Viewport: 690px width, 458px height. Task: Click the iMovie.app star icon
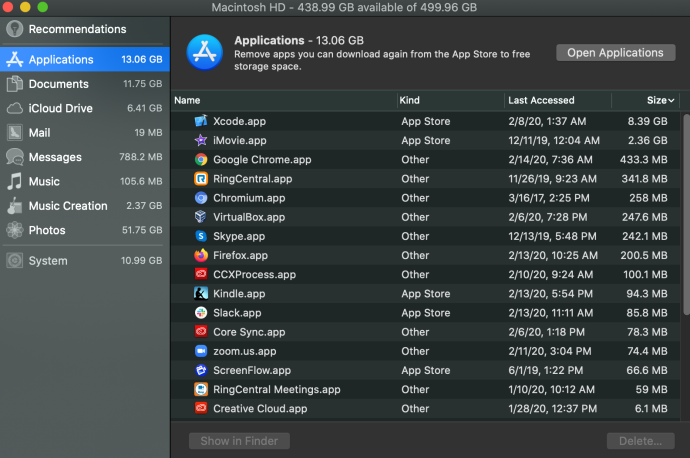(x=201, y=140)
